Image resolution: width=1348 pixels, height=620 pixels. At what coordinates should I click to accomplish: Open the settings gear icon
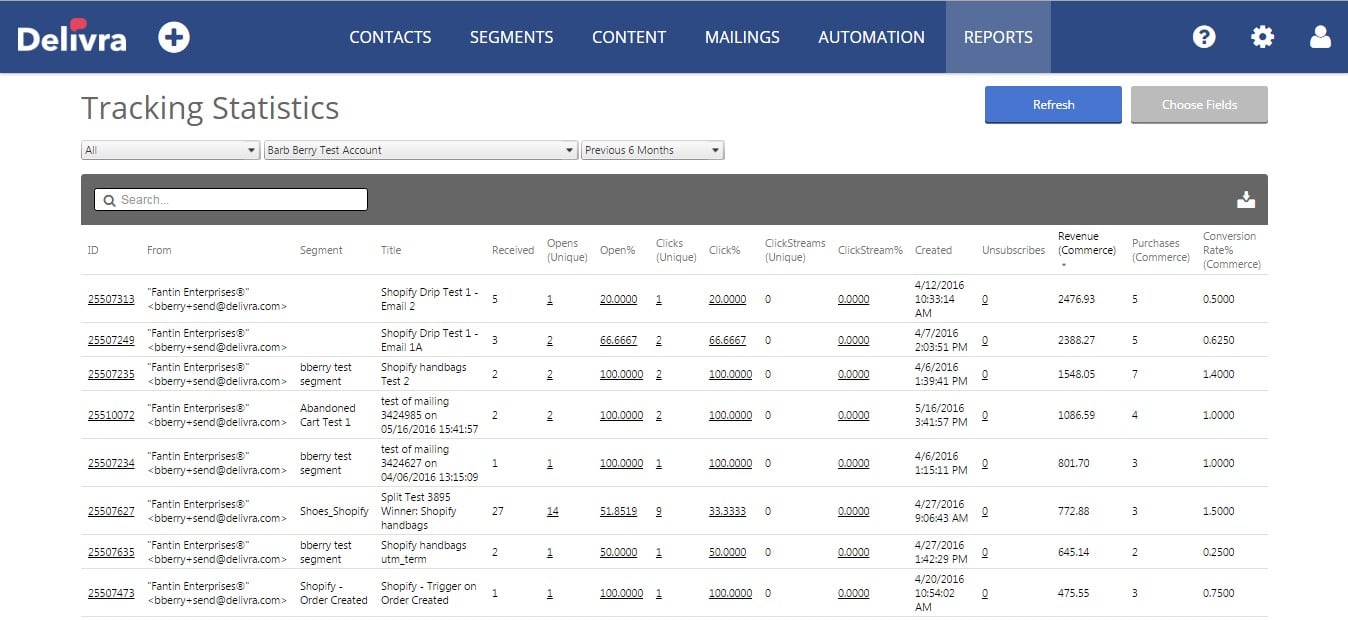1262,37
